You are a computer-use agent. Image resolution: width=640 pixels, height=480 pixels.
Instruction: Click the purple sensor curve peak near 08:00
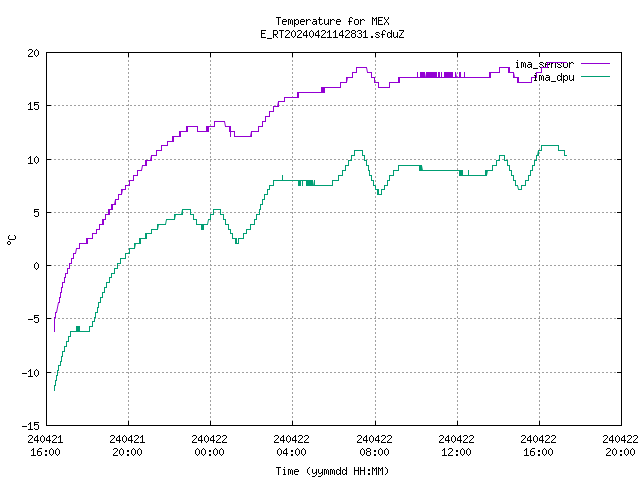point(362,68)
